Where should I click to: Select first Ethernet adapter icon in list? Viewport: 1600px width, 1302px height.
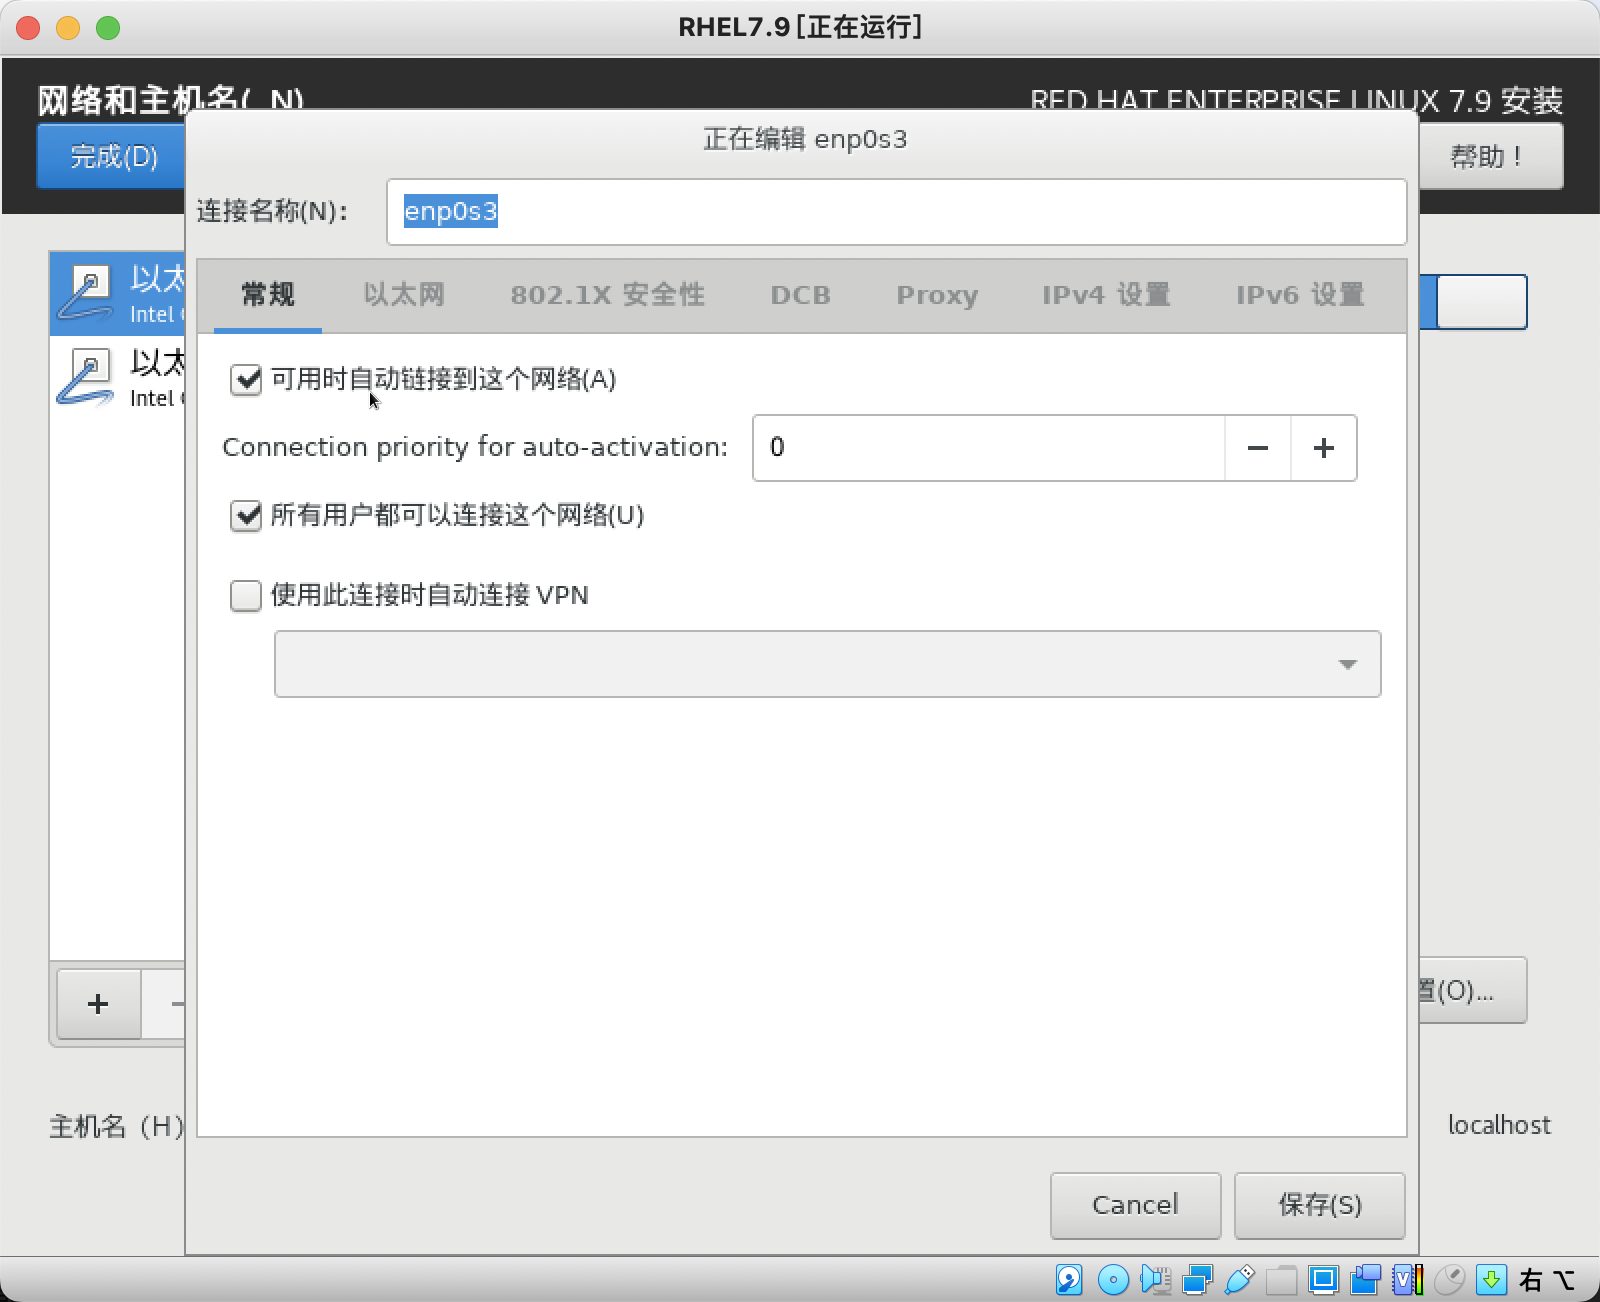[86, 293]
